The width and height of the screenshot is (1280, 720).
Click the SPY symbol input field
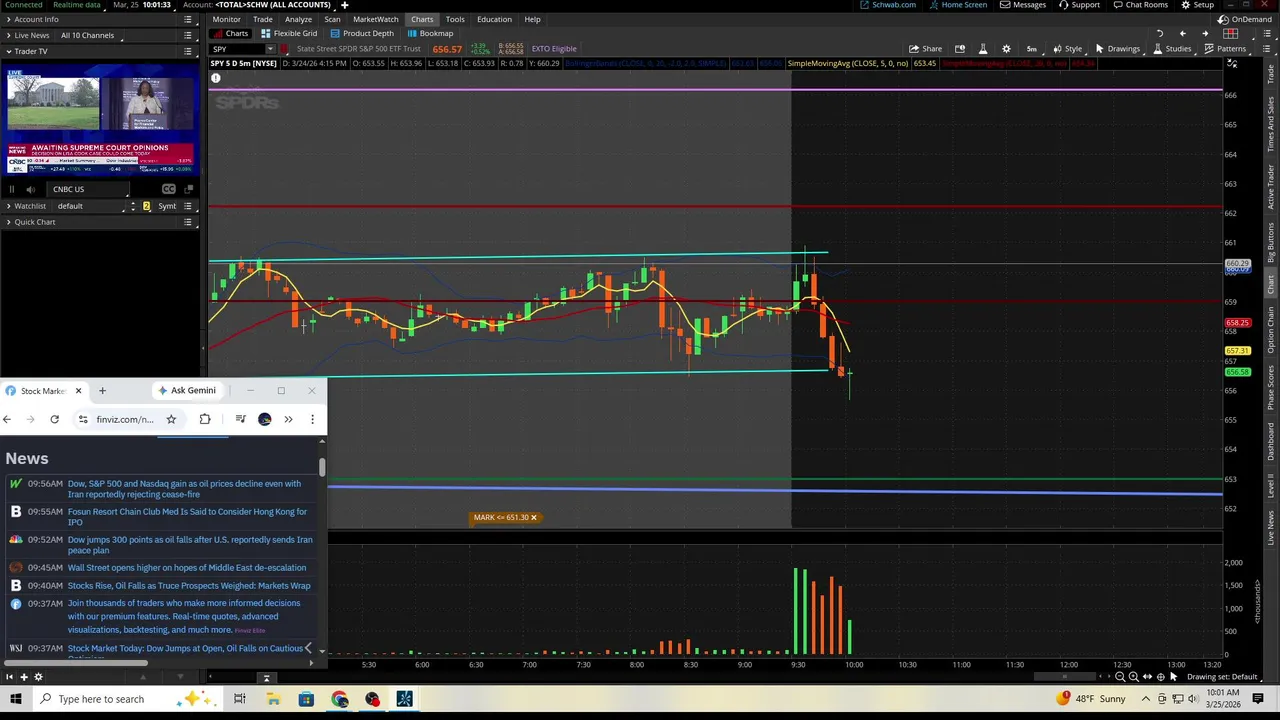click(x=236, y=49)
